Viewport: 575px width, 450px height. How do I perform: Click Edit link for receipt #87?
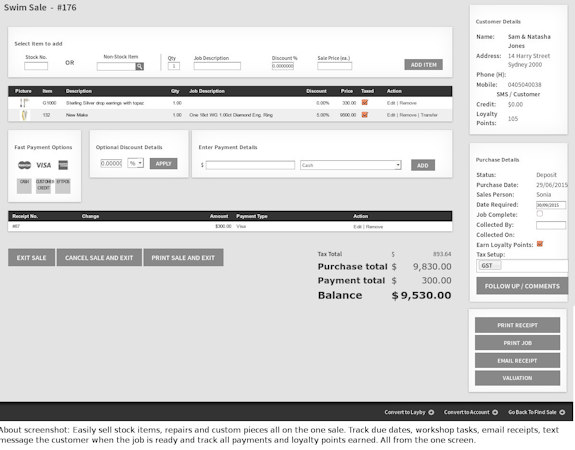[358, 227]
